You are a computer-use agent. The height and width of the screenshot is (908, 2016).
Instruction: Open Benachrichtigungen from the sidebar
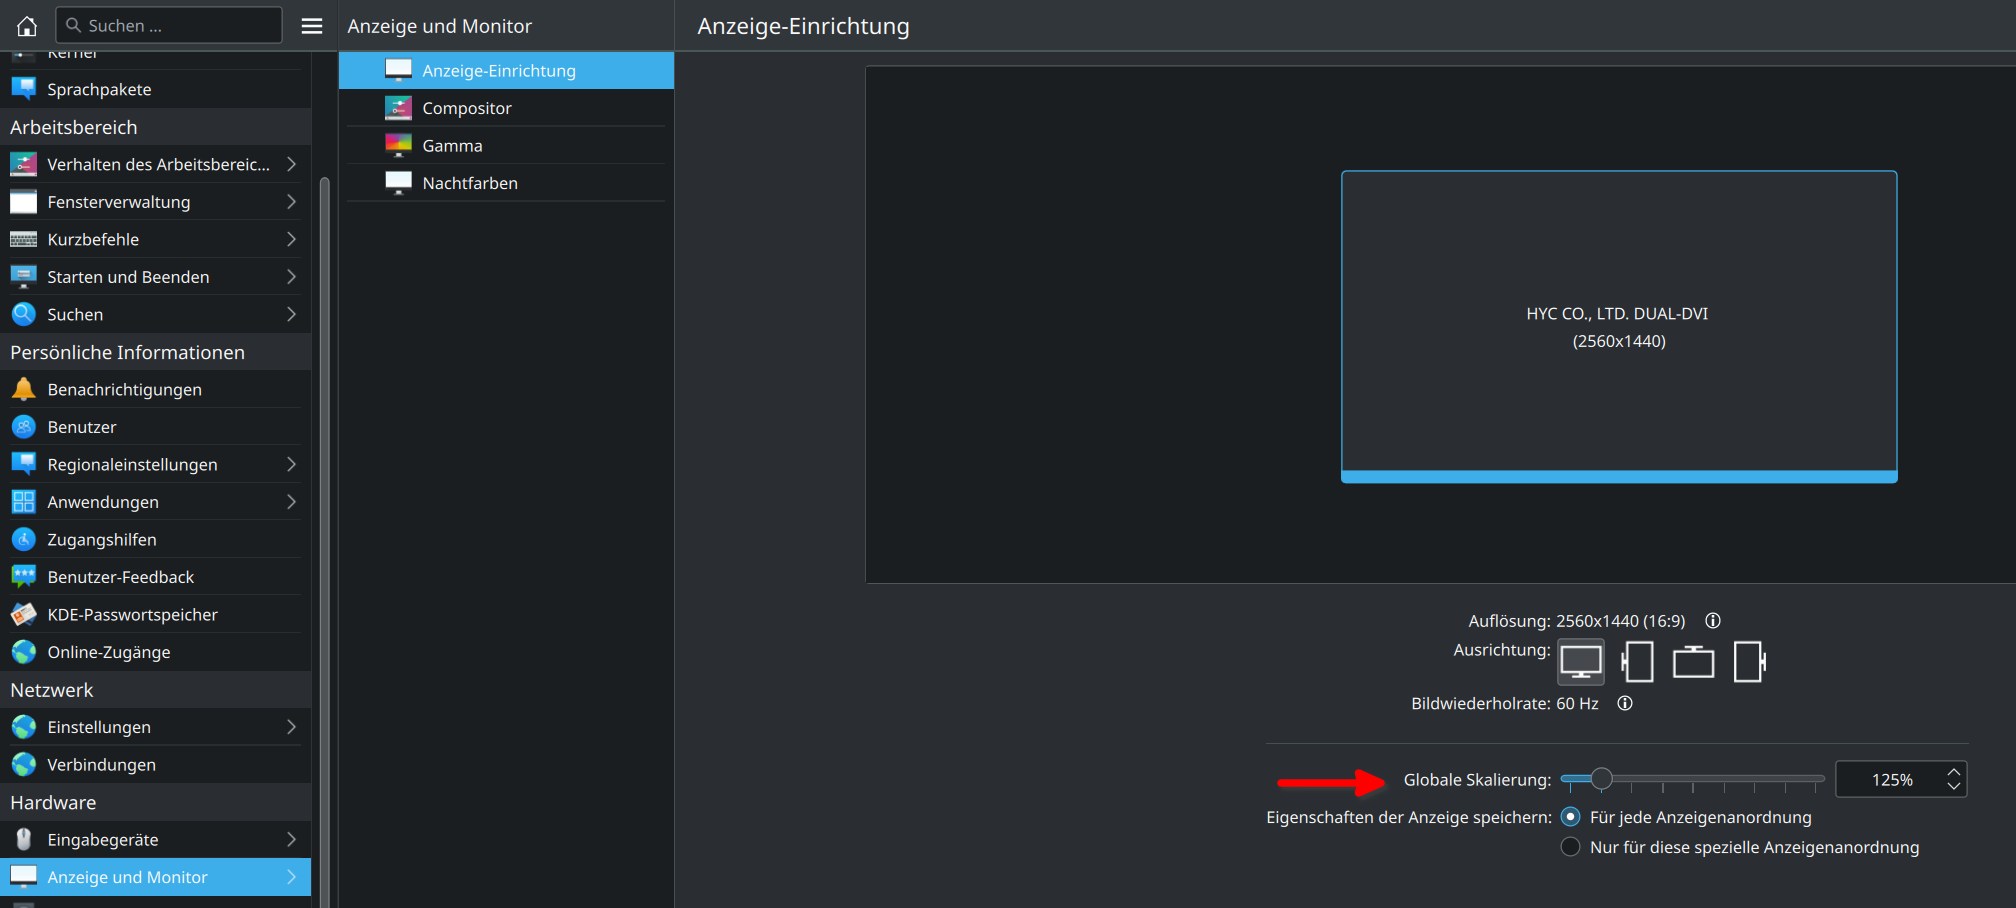pyautogui.click(x=124, y=389)
